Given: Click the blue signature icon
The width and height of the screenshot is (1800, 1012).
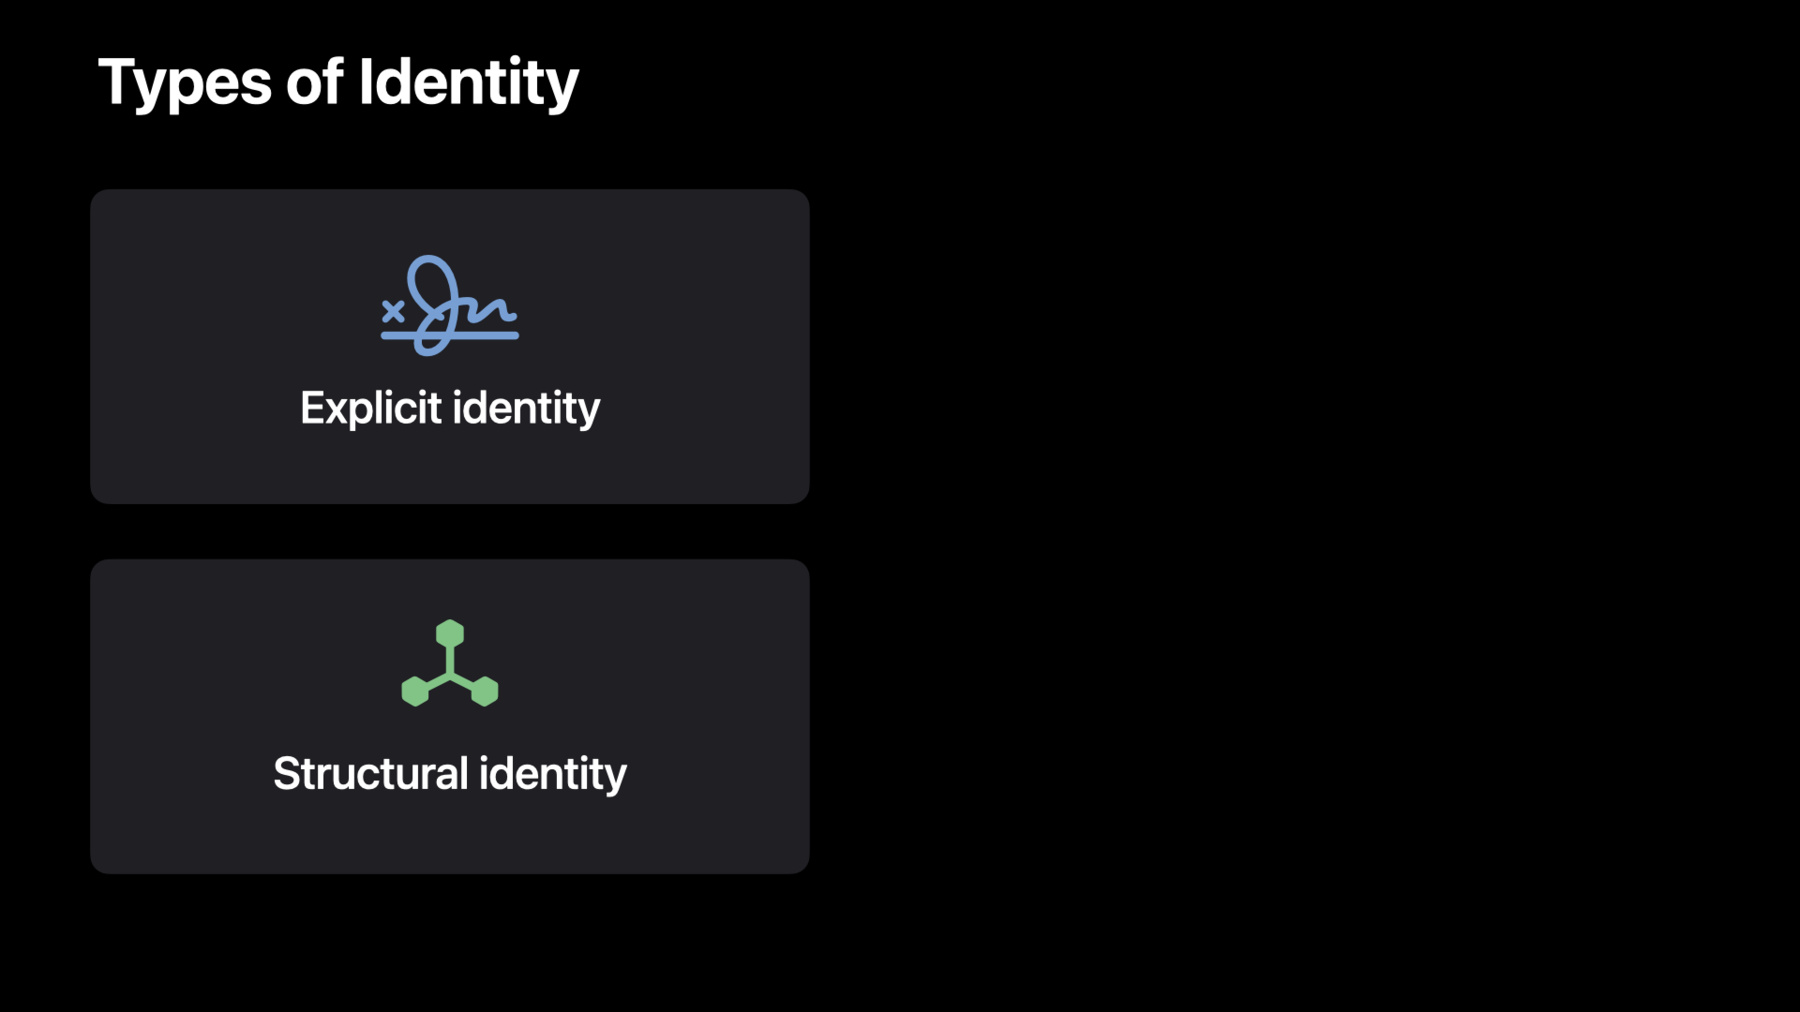Looking at the screenshot, I should coord(449,305).
